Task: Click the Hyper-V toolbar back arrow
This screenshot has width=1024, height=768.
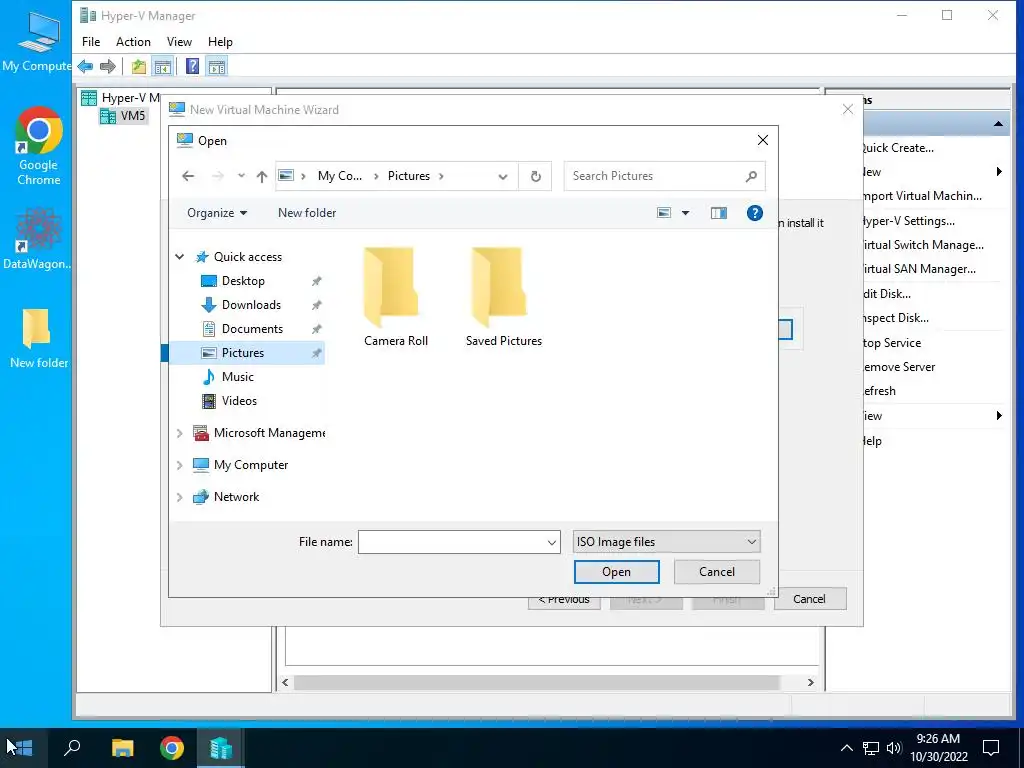Action: click(x=86, y=66)
